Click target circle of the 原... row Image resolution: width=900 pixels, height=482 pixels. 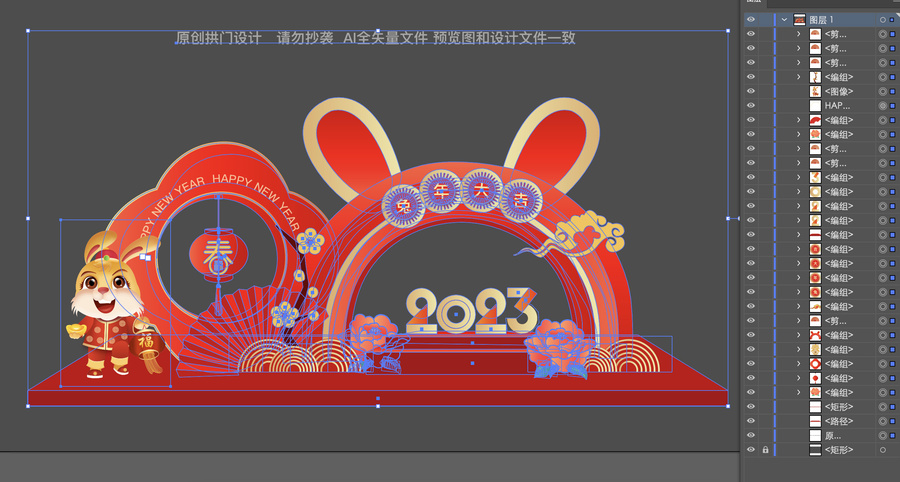pos(883,436)
